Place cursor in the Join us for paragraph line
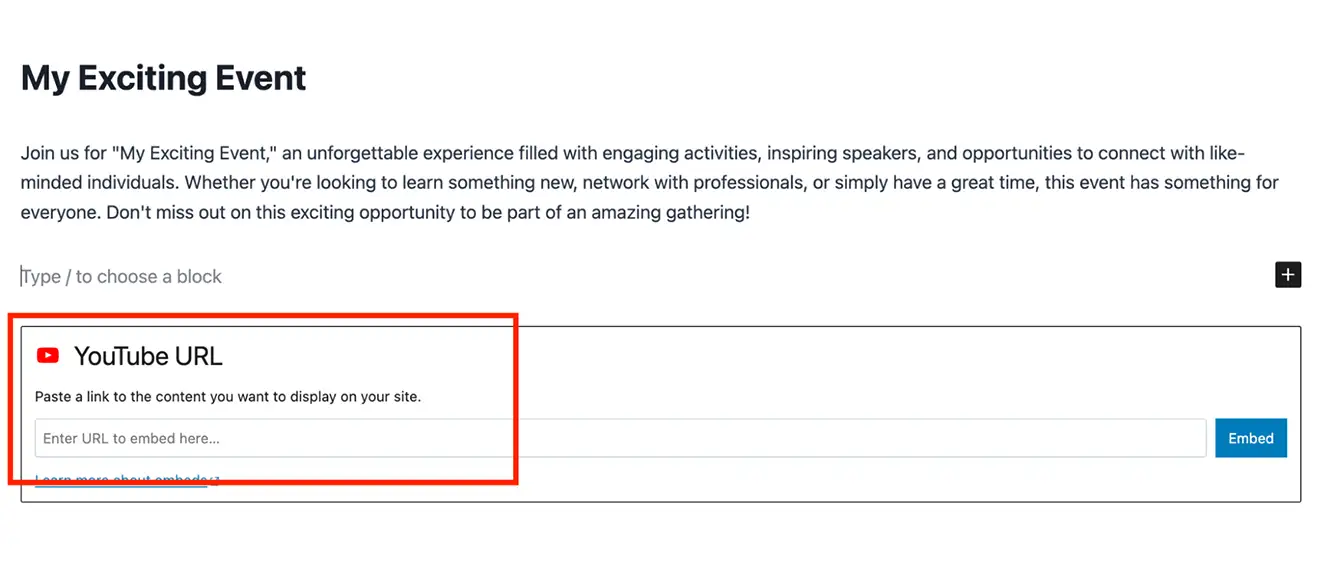The image size is (1334, 571). 633,153
